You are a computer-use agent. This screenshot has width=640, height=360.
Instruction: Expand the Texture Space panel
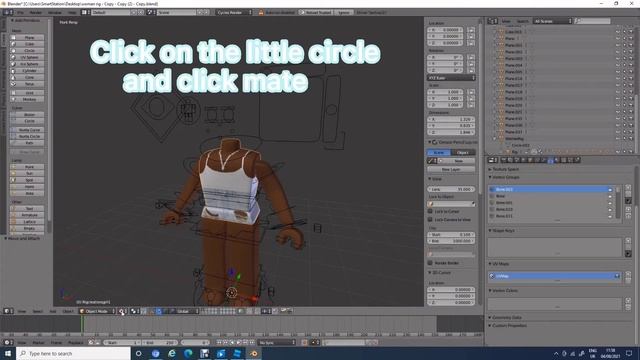point(504,169)
